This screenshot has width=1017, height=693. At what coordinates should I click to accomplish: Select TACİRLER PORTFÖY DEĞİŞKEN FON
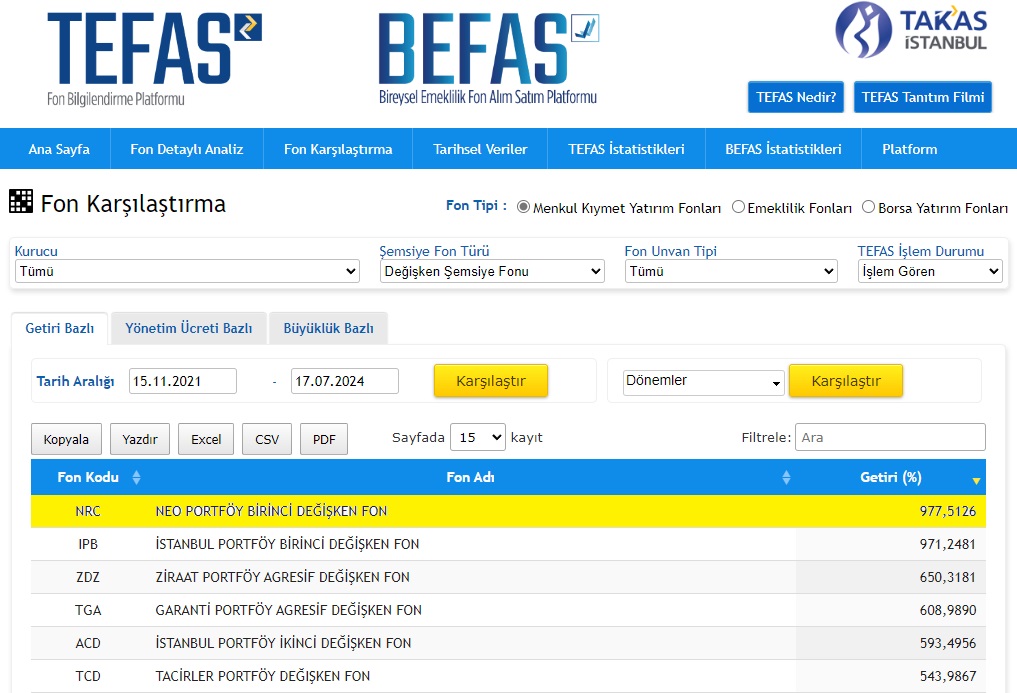pyautogui.click(x=263, y=677)
